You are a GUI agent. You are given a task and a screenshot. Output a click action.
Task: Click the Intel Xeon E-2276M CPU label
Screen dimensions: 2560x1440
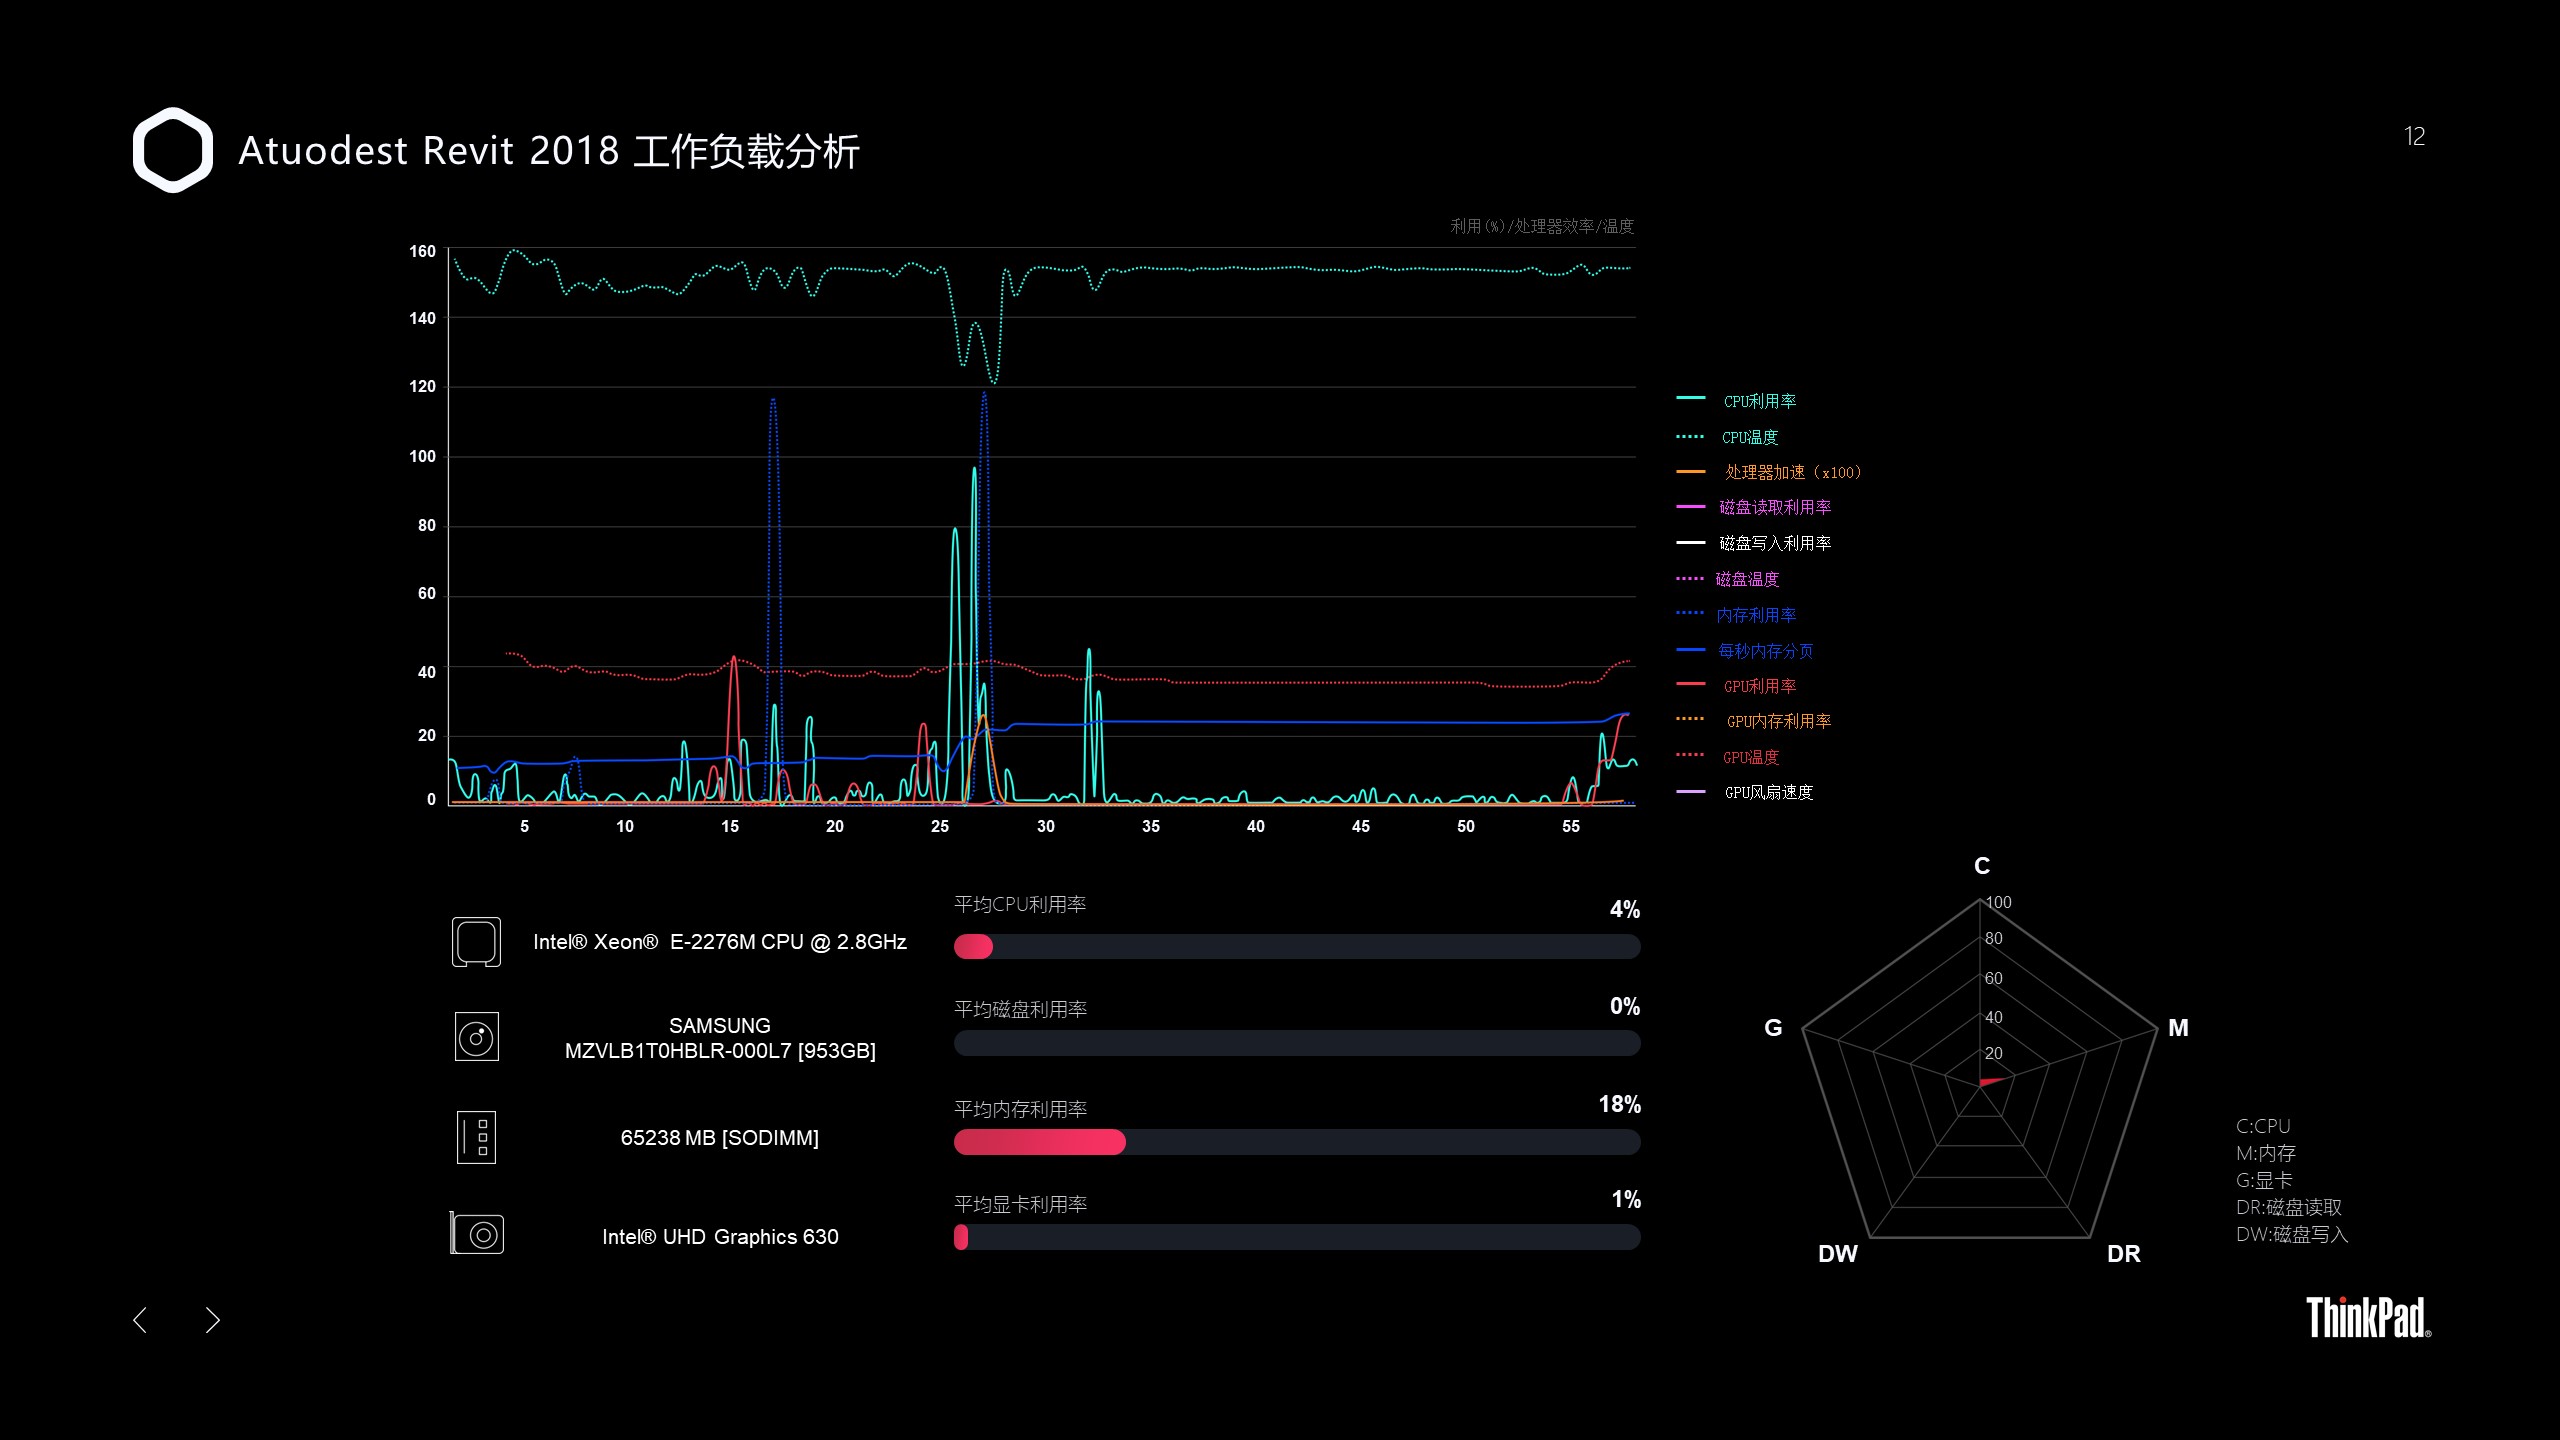point(720,942)
